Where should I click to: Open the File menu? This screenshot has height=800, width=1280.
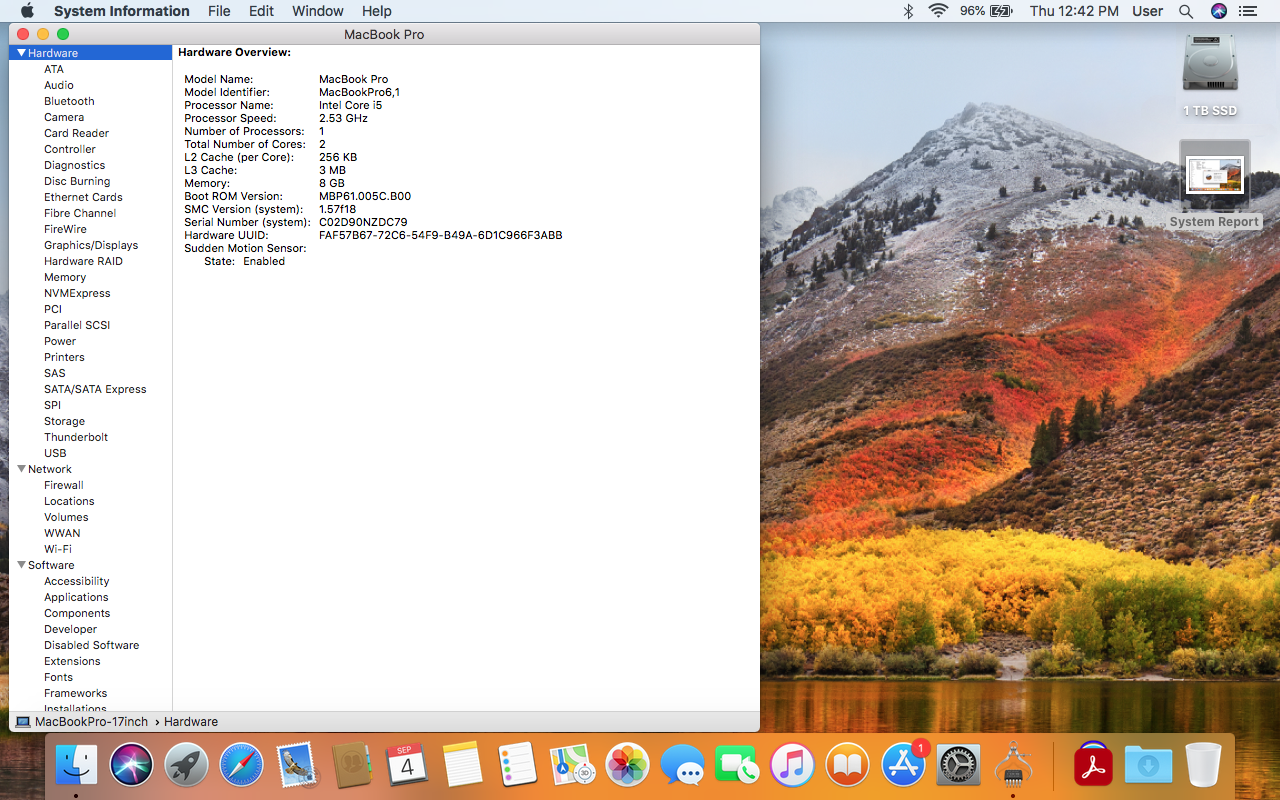coord(219,11)
